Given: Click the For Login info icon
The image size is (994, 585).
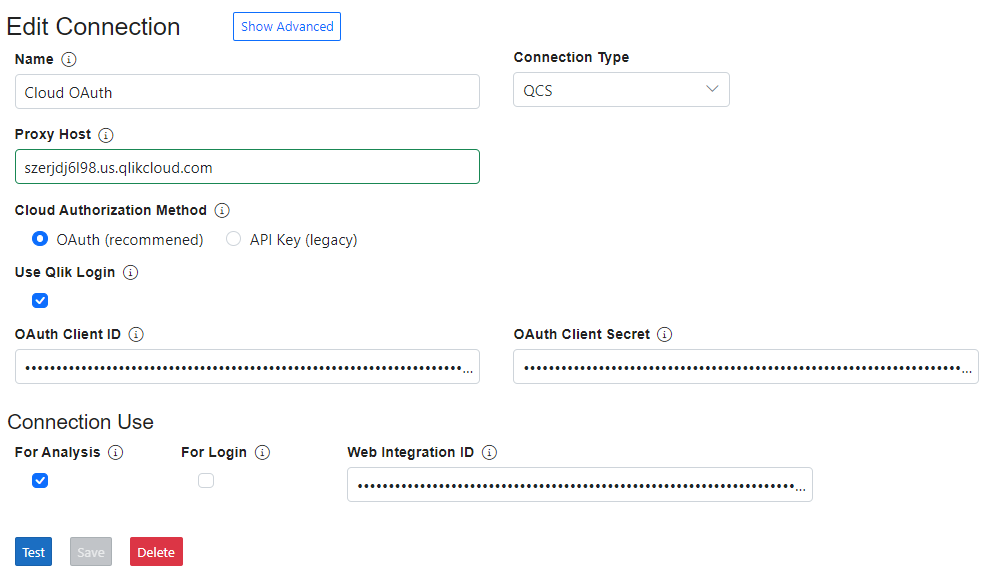Looking at the screenshot, I should tap(262, 453).
